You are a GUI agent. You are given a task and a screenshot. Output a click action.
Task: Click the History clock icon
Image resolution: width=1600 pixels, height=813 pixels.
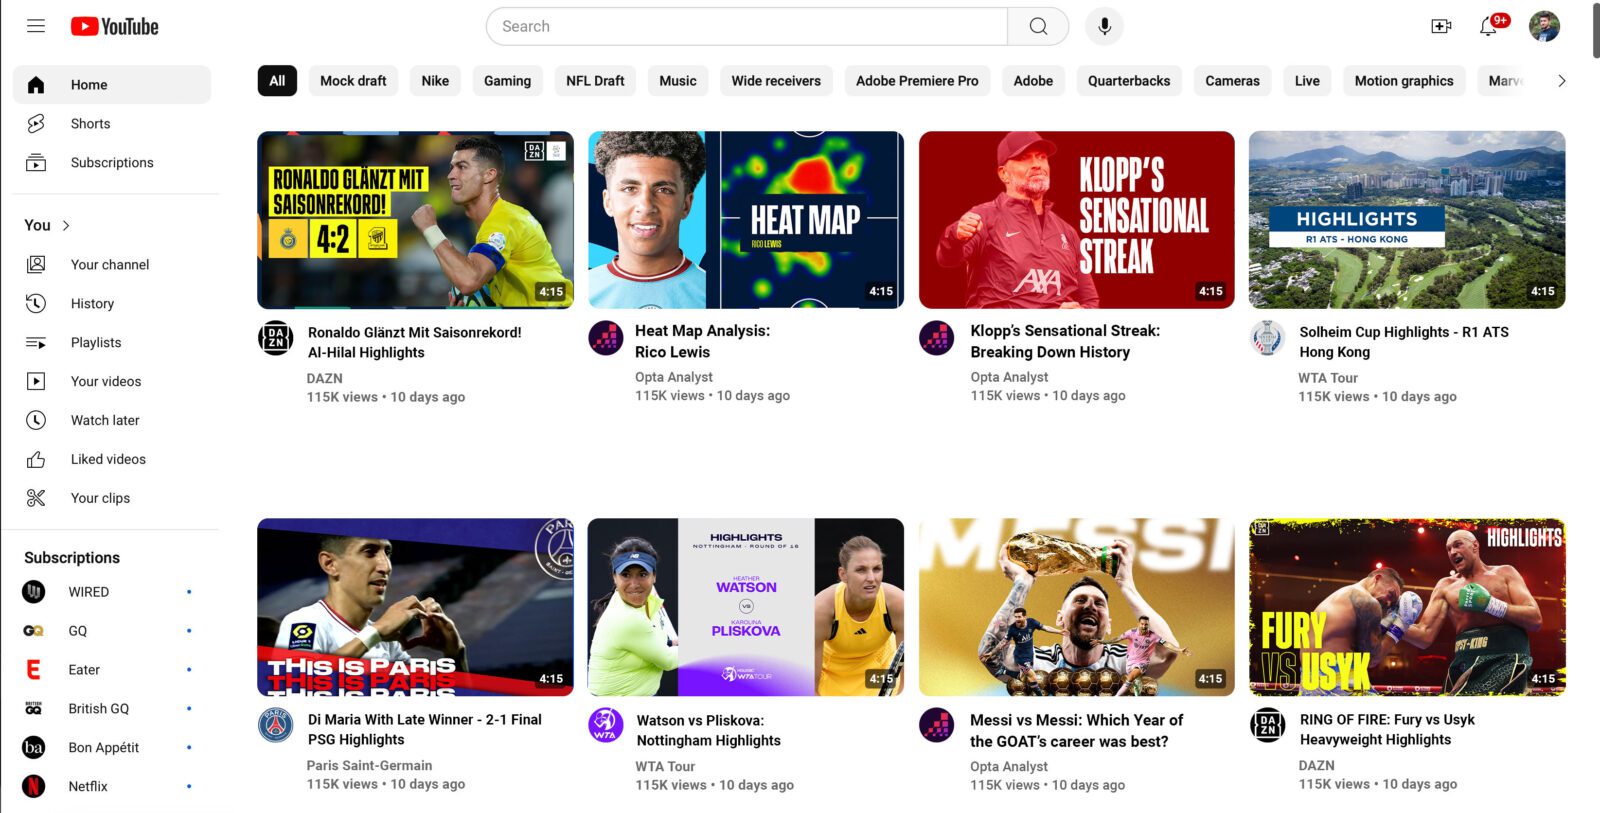pos(36,304)
